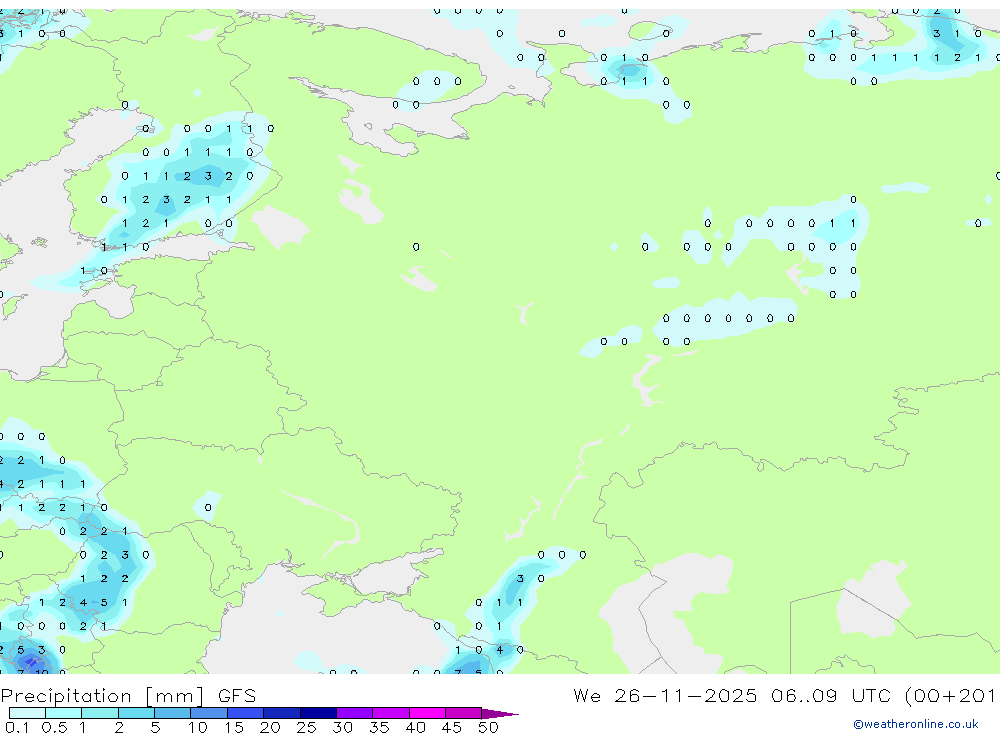Click the legend scale label '0.1'
The width and height of the screenshot is (1000, 733).
[17, 727]
